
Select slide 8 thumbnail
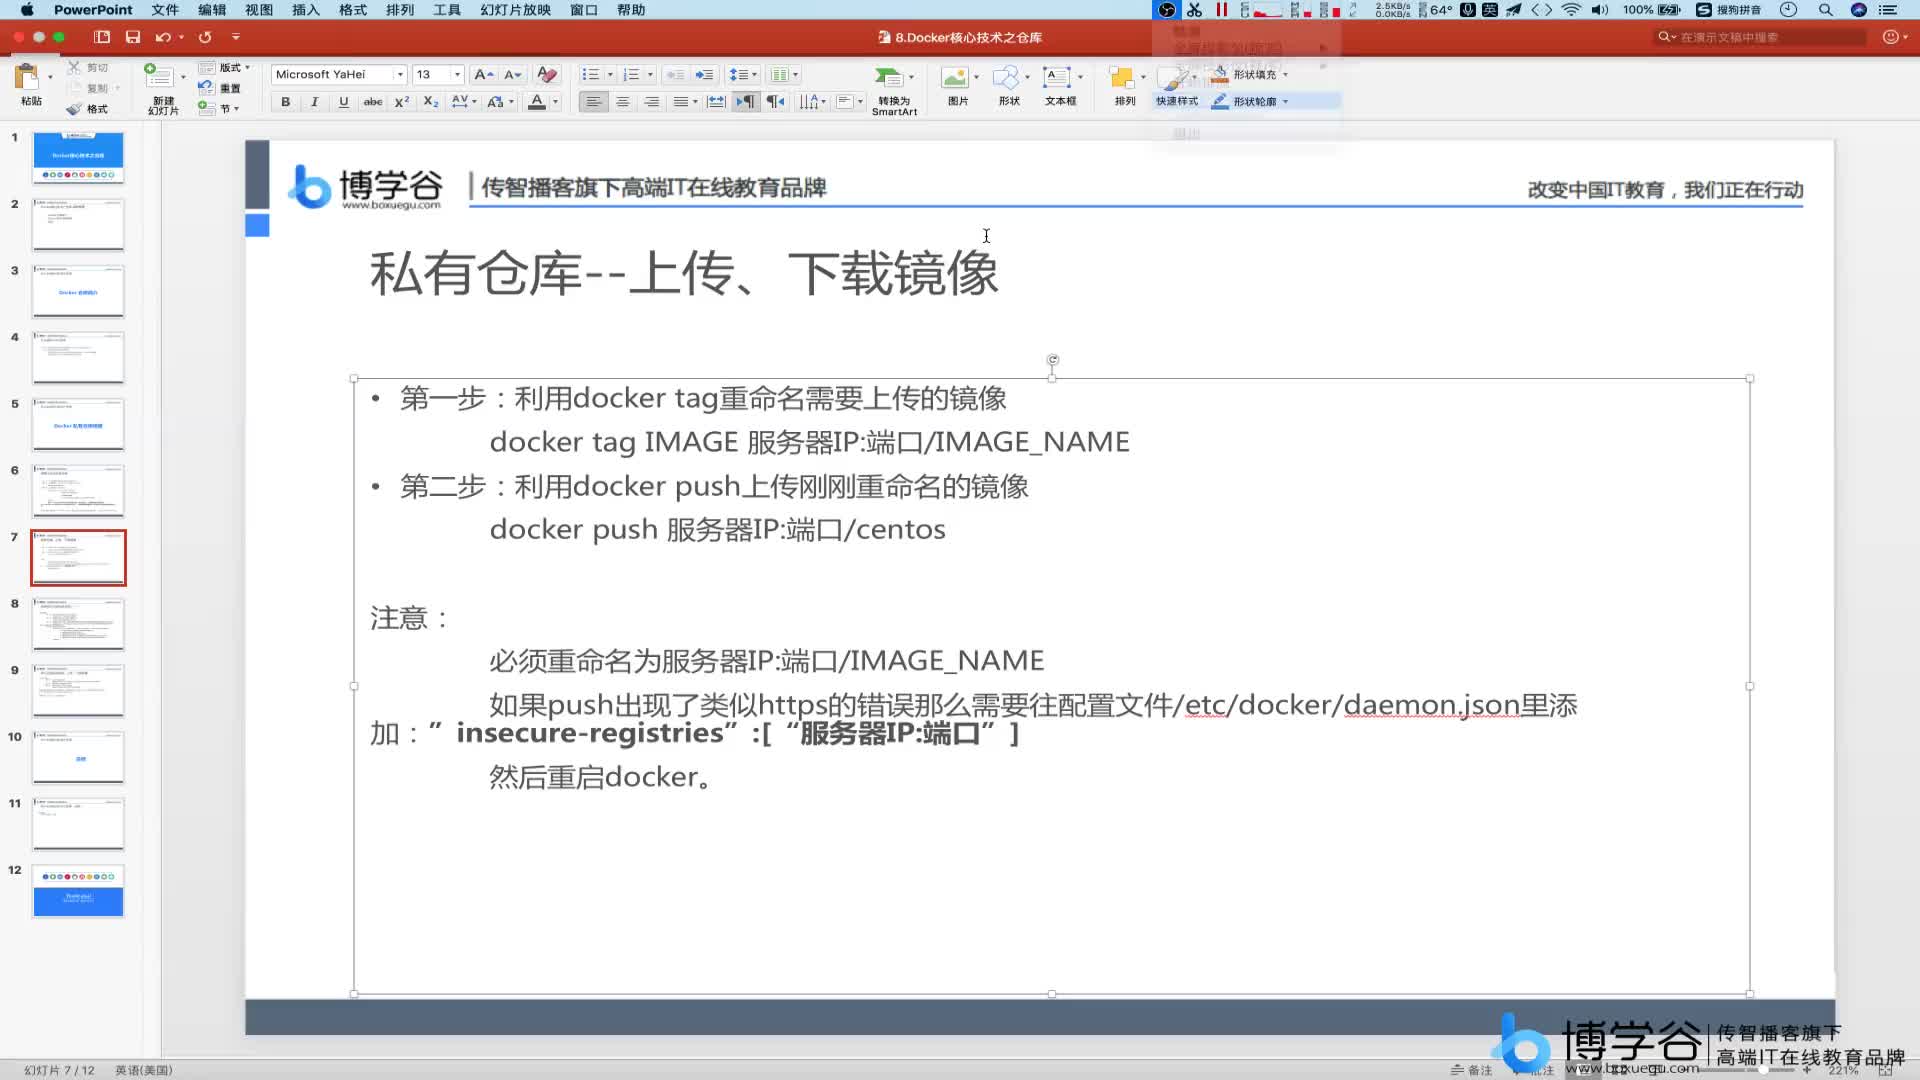click(78, 624)
